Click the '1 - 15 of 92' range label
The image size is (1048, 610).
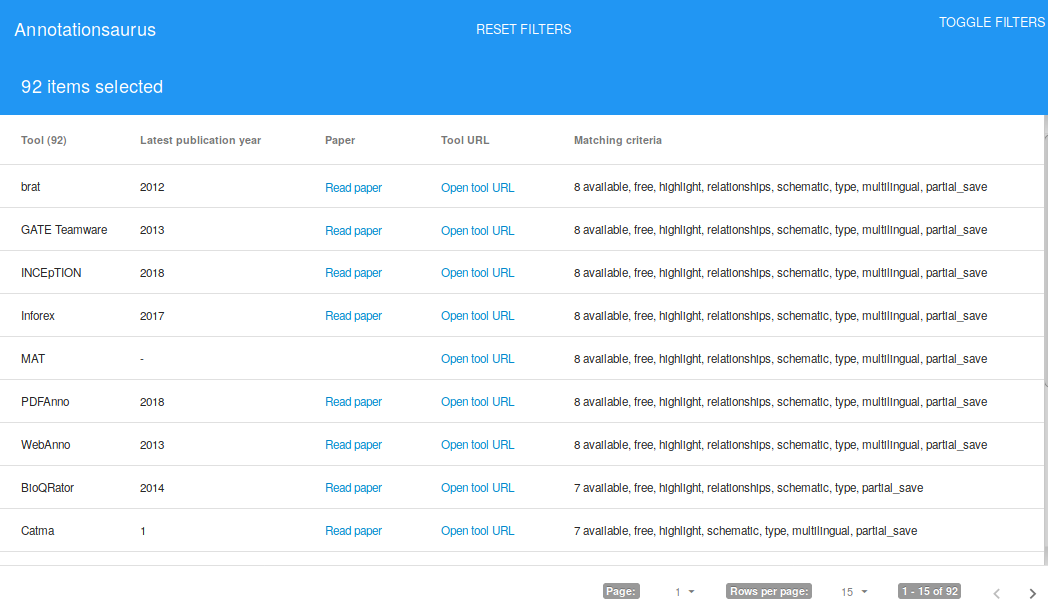coord(930,591)
